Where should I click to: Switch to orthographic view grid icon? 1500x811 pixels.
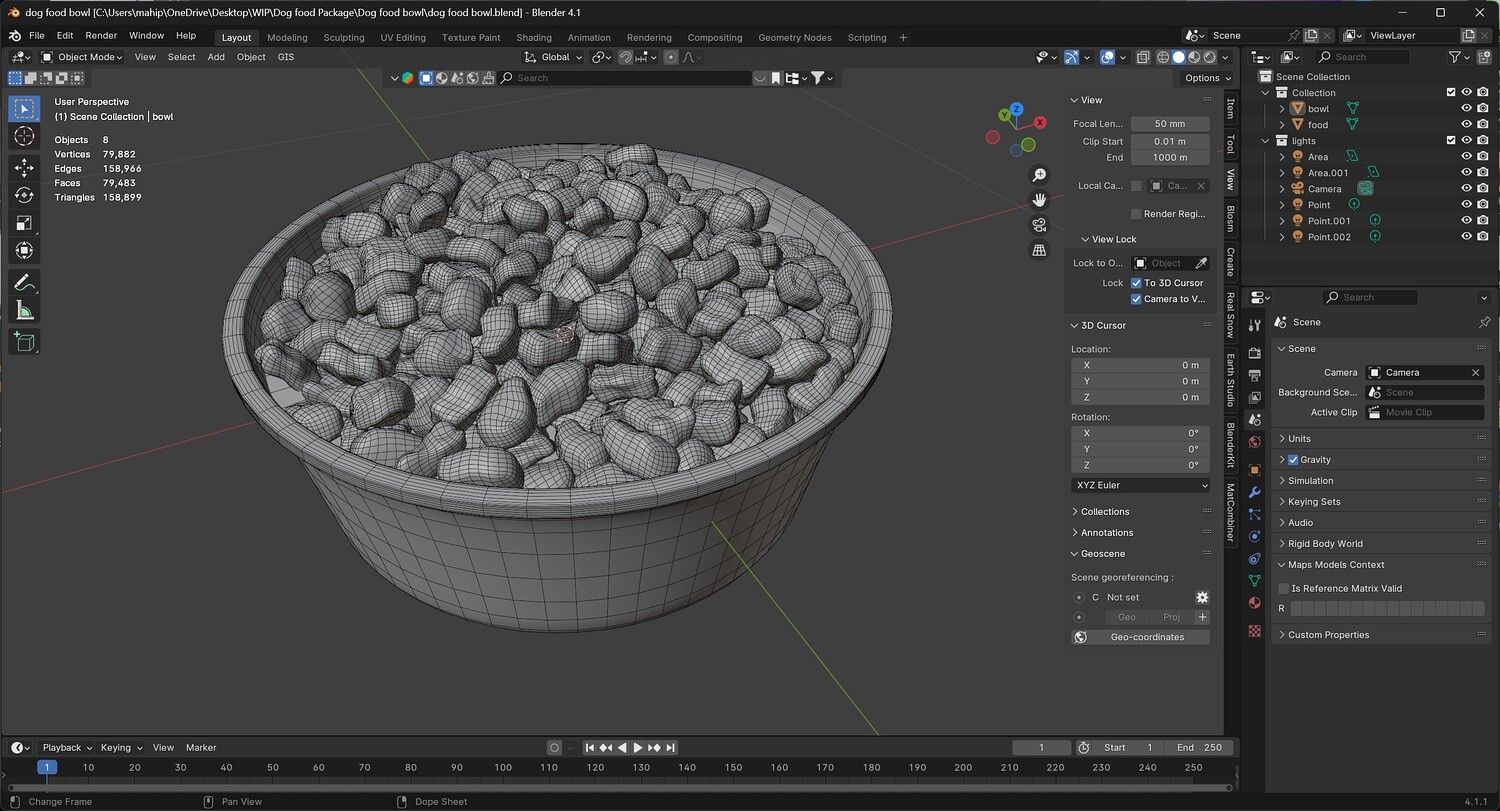pos(1039,250)
